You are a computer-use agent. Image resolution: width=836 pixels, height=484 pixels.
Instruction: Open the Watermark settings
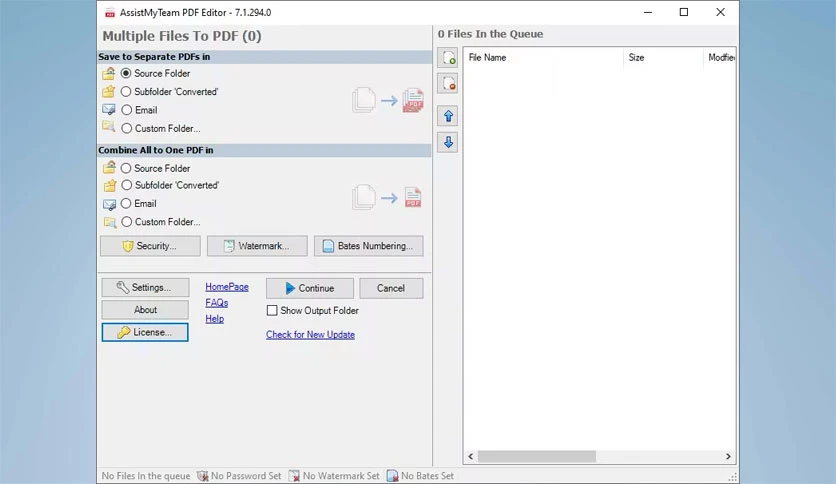[257, 246]
